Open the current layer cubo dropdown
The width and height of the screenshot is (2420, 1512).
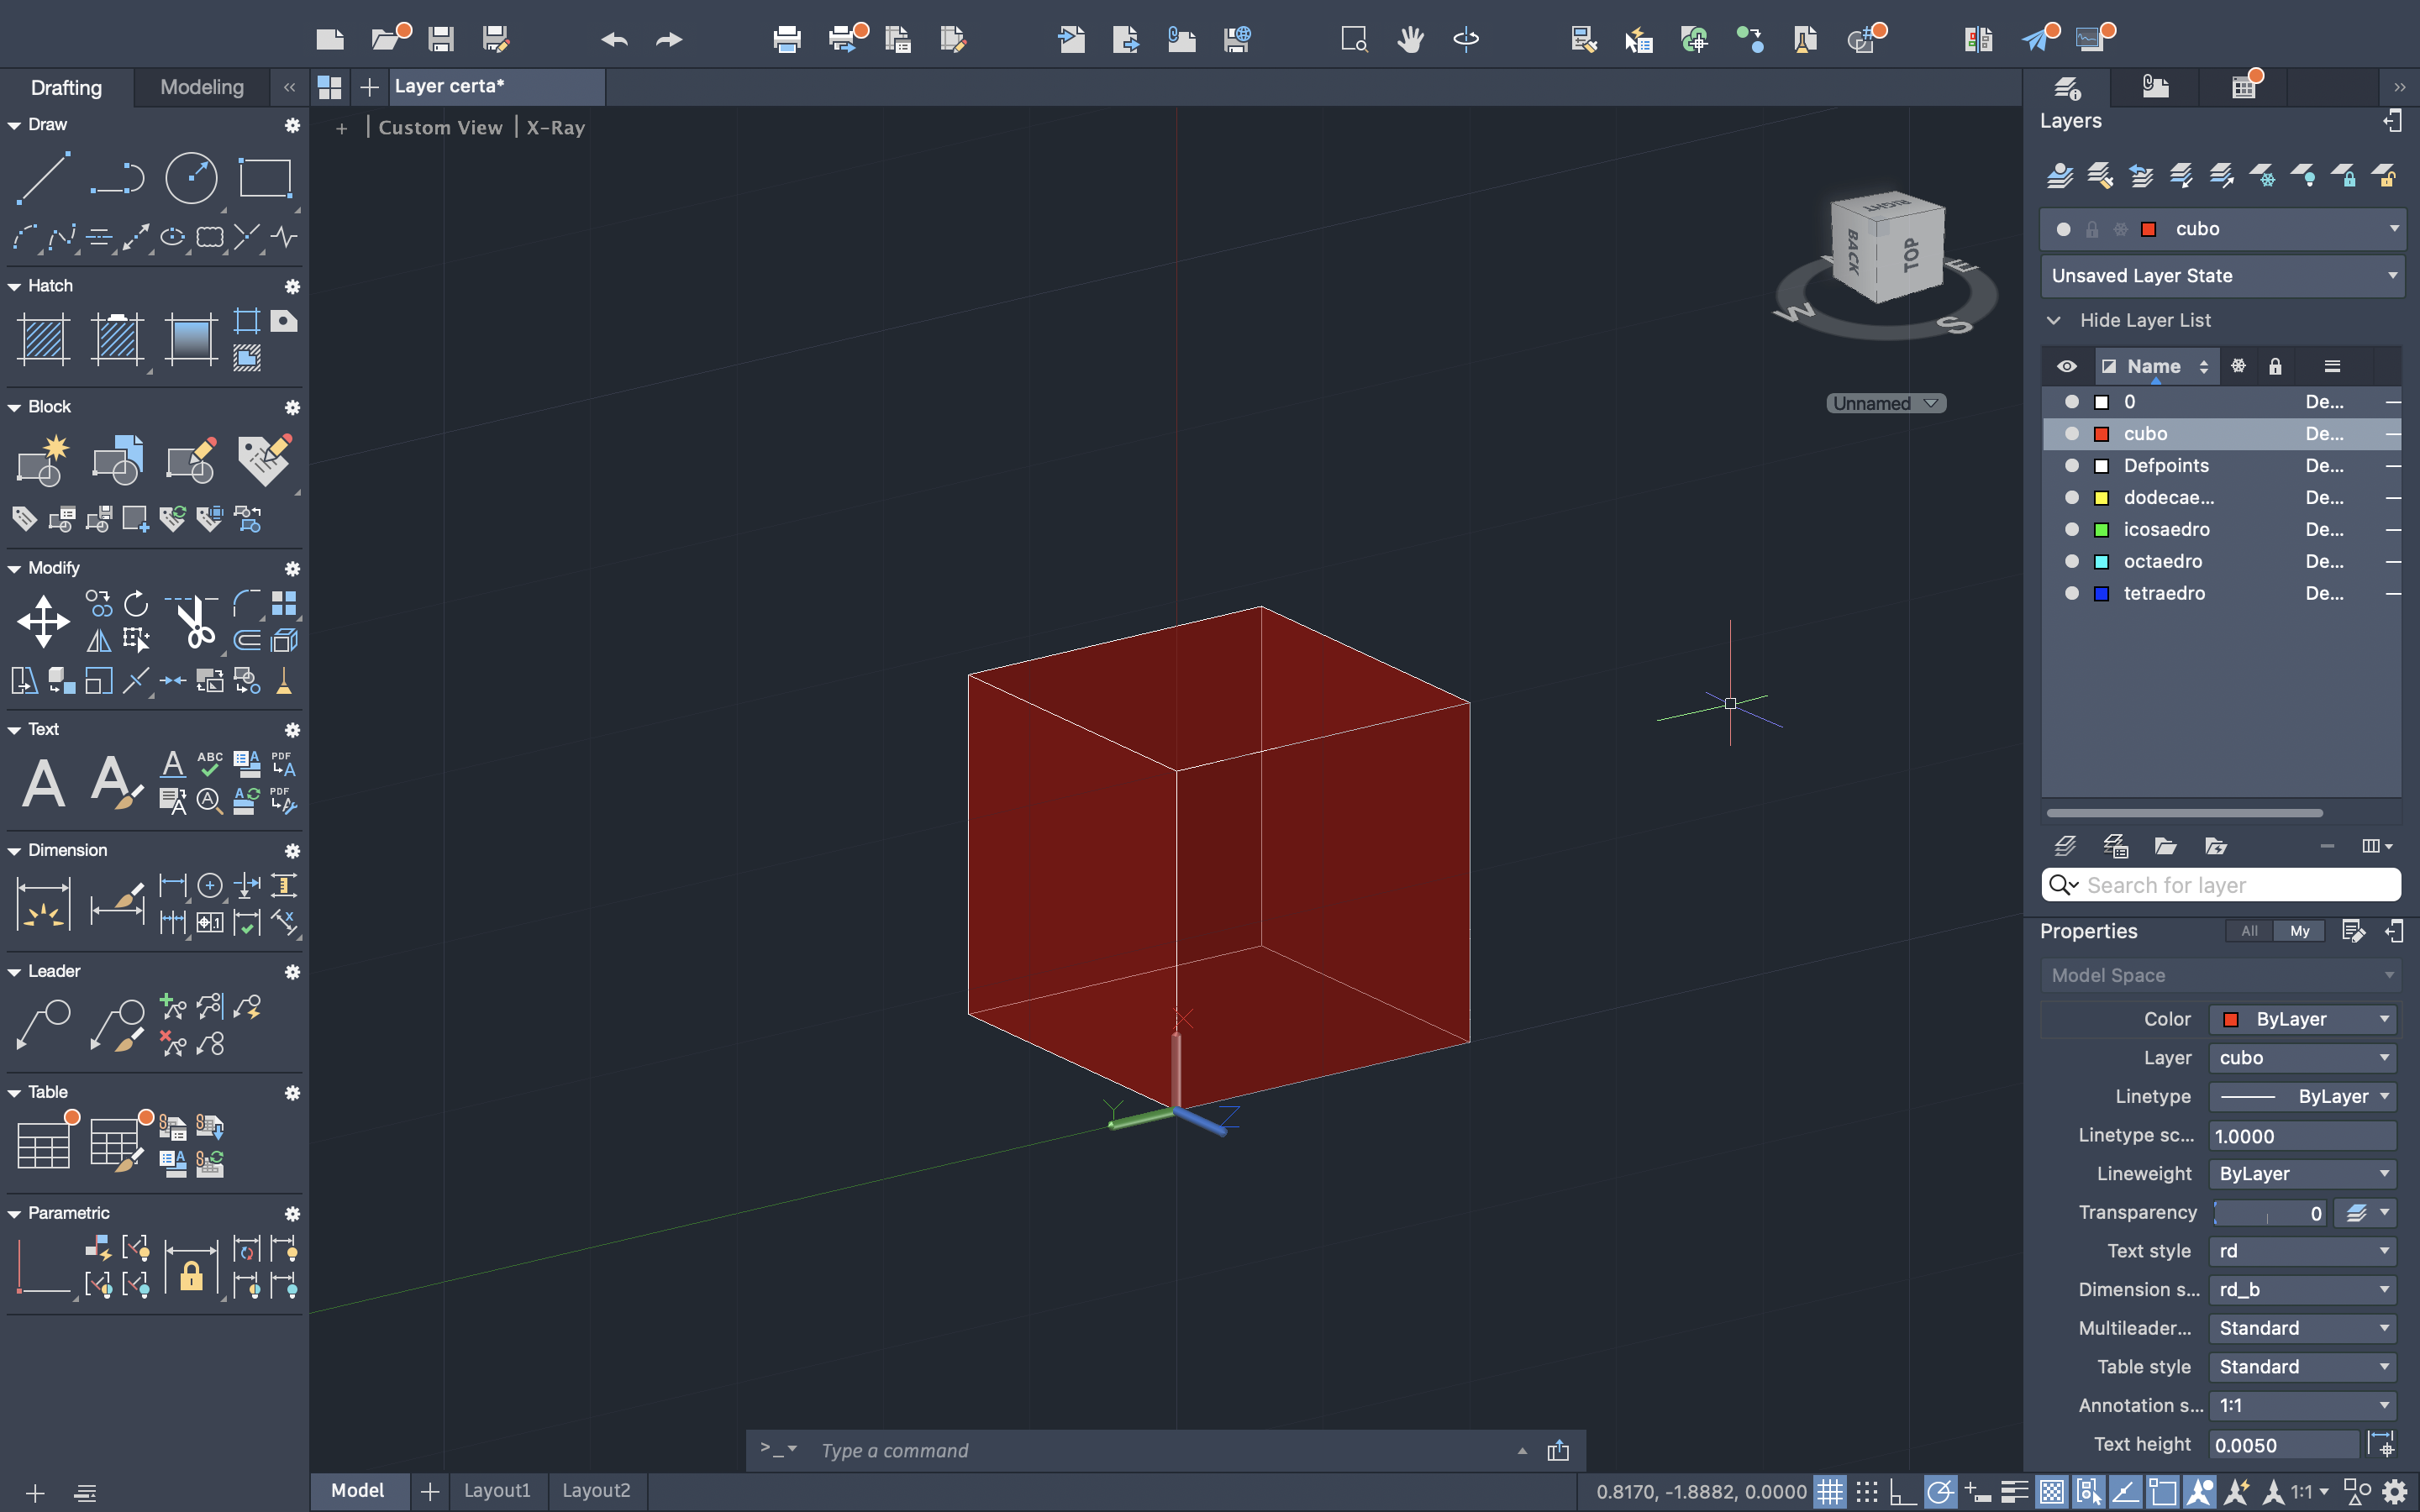[2393, 229]
